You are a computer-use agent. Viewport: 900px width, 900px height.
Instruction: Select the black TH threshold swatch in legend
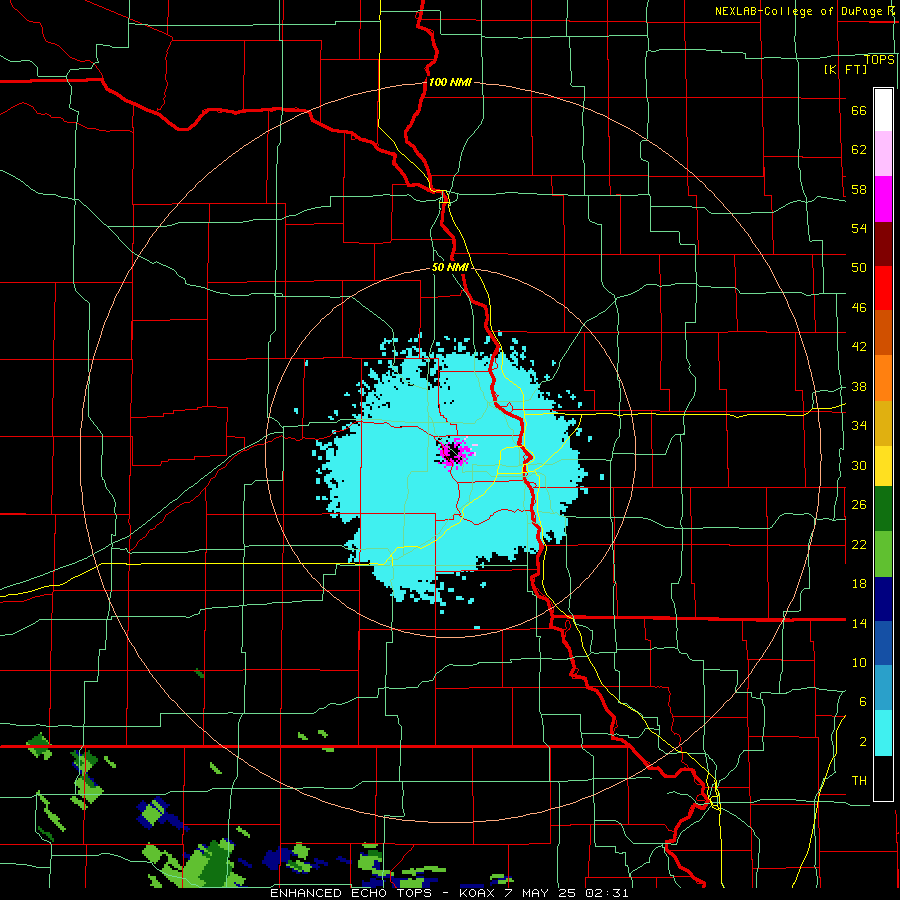[x=883, y=778]
